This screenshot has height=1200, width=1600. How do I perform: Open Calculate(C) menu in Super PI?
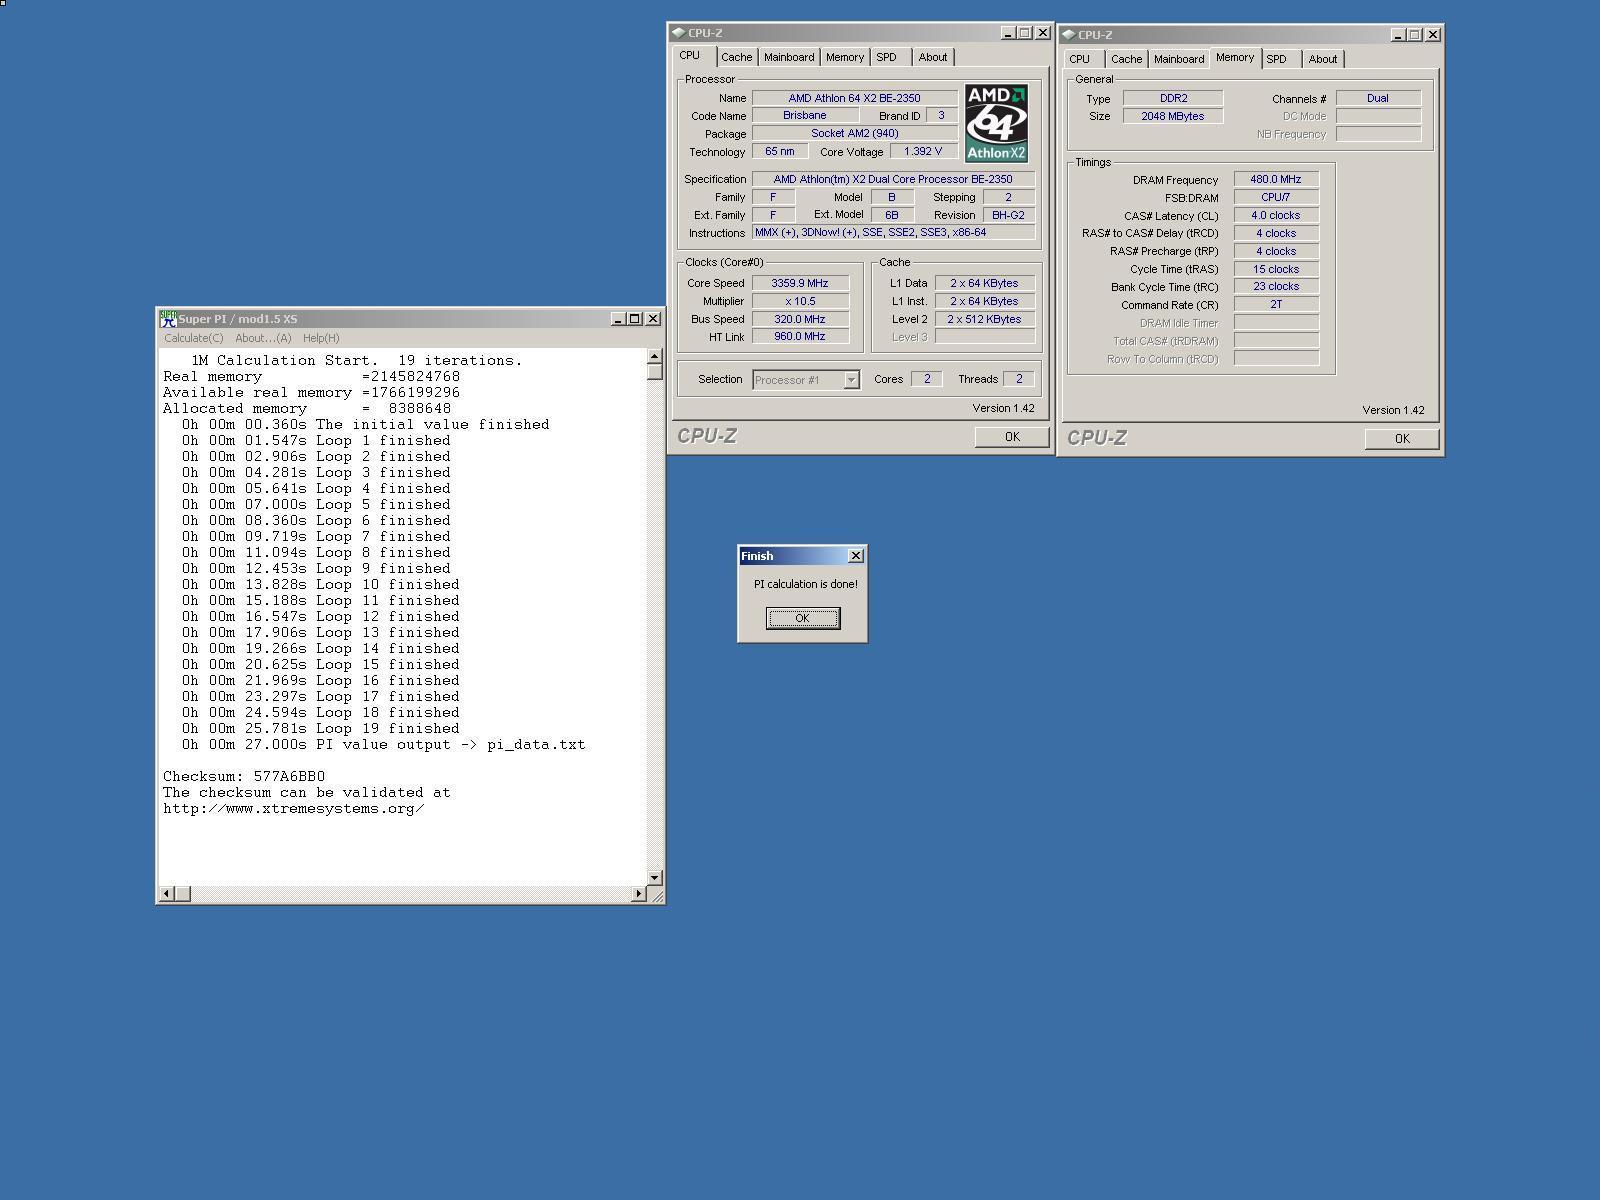tap(194, 338)
